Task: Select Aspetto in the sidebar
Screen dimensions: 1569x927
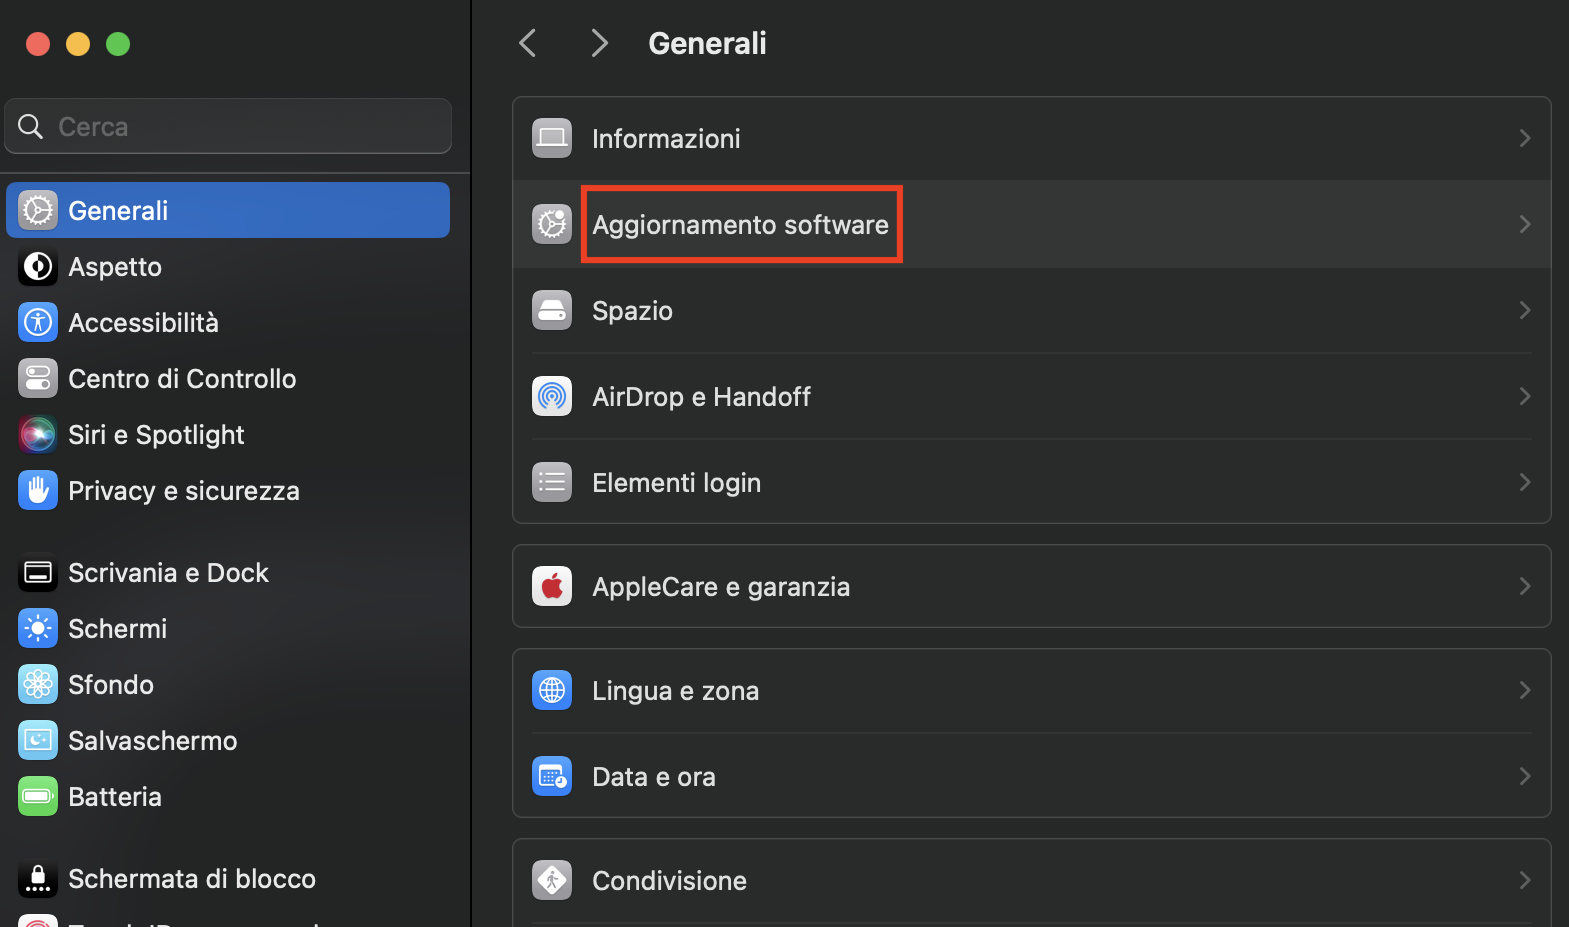Action: click(228, 266)
